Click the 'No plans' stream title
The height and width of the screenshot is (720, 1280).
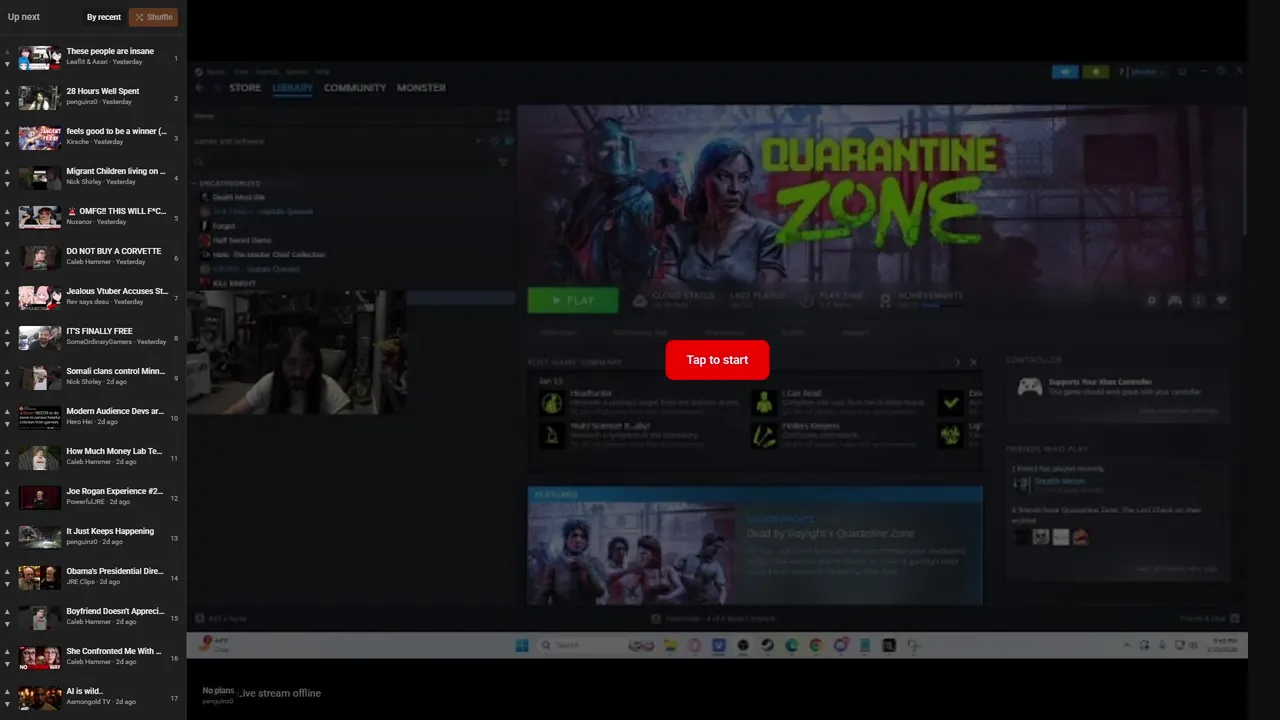tap(218, 691)
